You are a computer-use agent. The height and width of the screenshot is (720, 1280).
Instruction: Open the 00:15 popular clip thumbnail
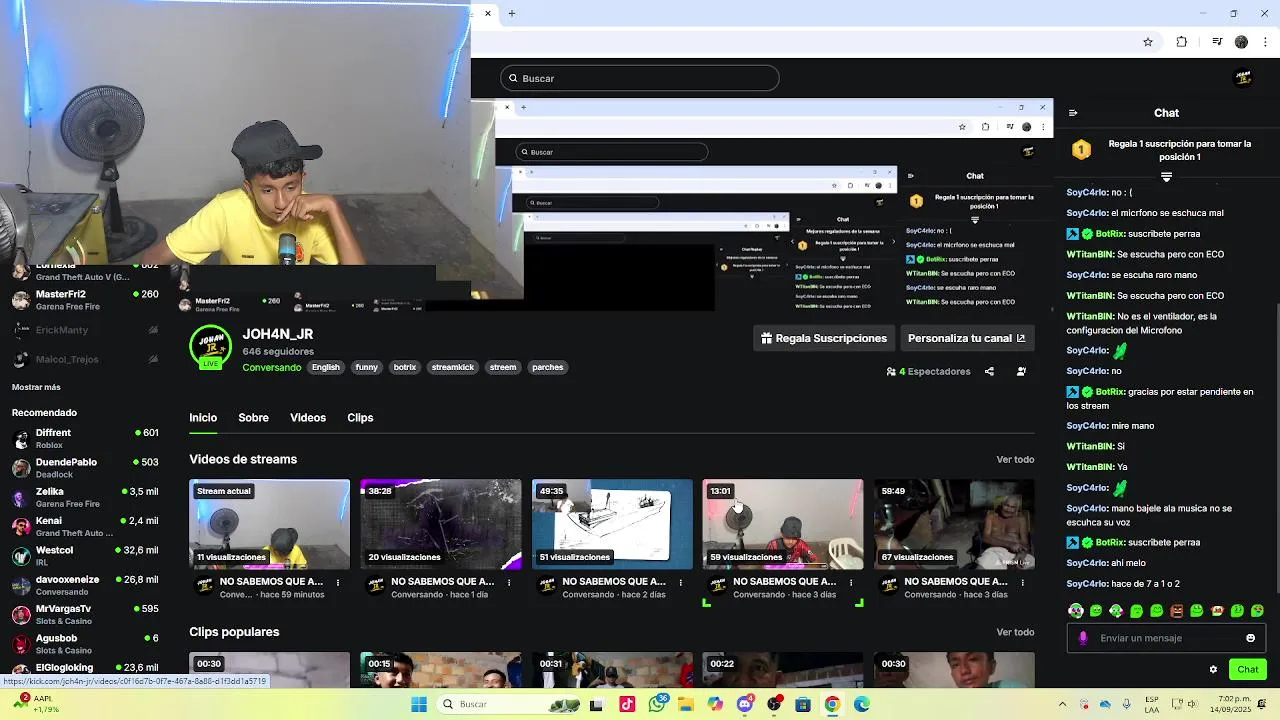click(x=440, y=670)
